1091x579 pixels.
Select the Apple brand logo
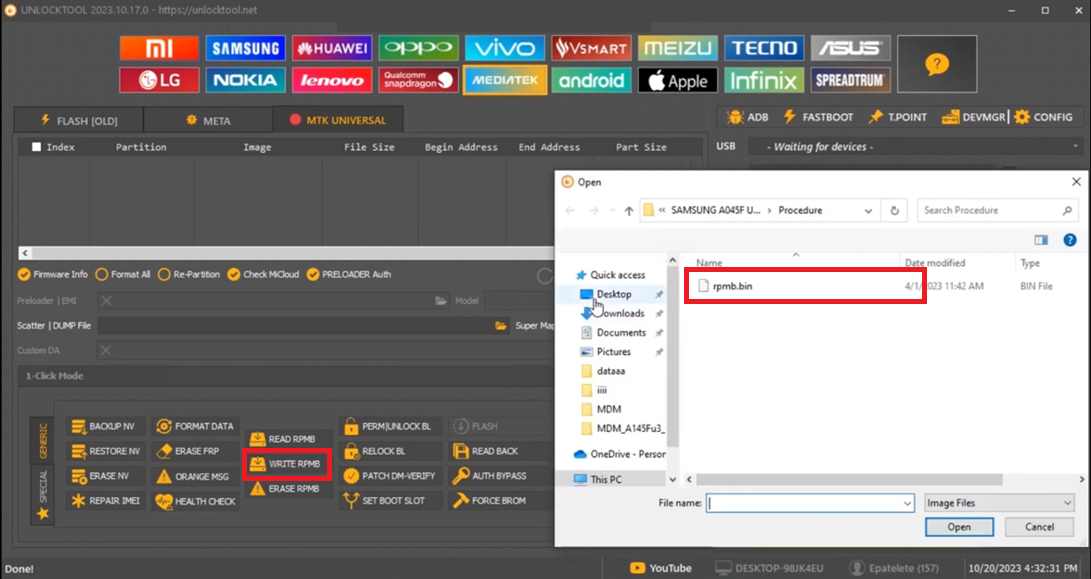[x=678, y=80]
